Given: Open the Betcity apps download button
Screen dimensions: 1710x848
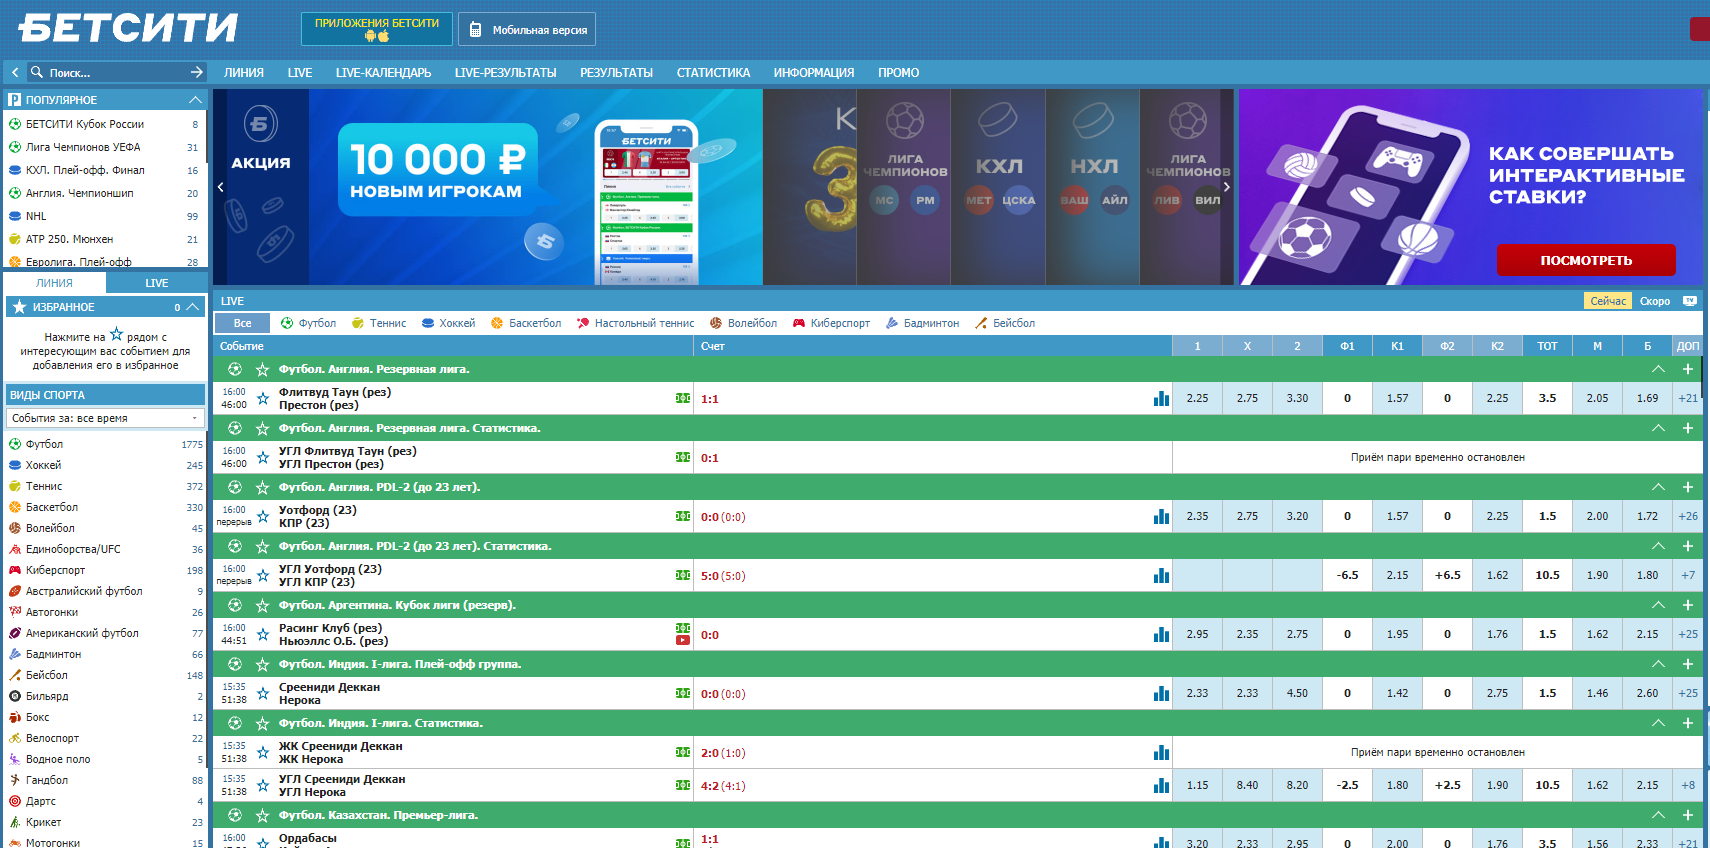Looking at the screenshot, I should point(377,29).
